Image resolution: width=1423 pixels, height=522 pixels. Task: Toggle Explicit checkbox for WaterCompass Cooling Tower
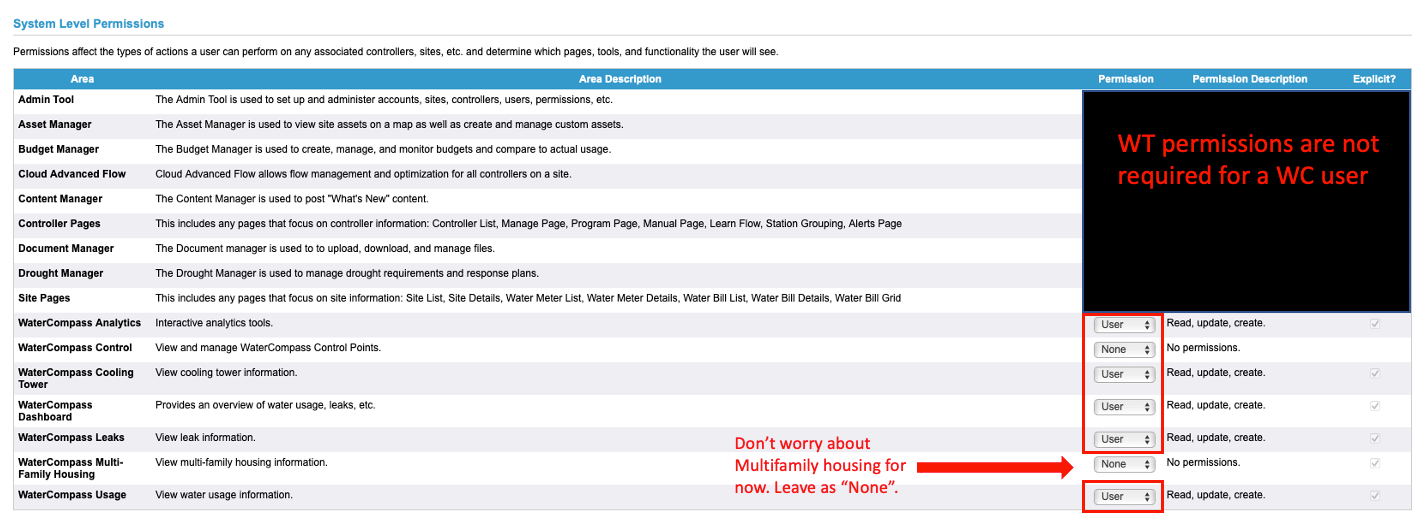pyautogui.click(x=1374, y=373)
